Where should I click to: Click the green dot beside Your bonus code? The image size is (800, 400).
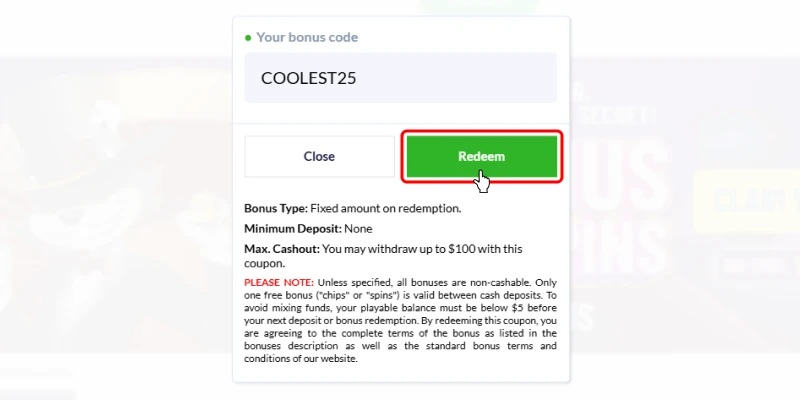click(248, 37)
